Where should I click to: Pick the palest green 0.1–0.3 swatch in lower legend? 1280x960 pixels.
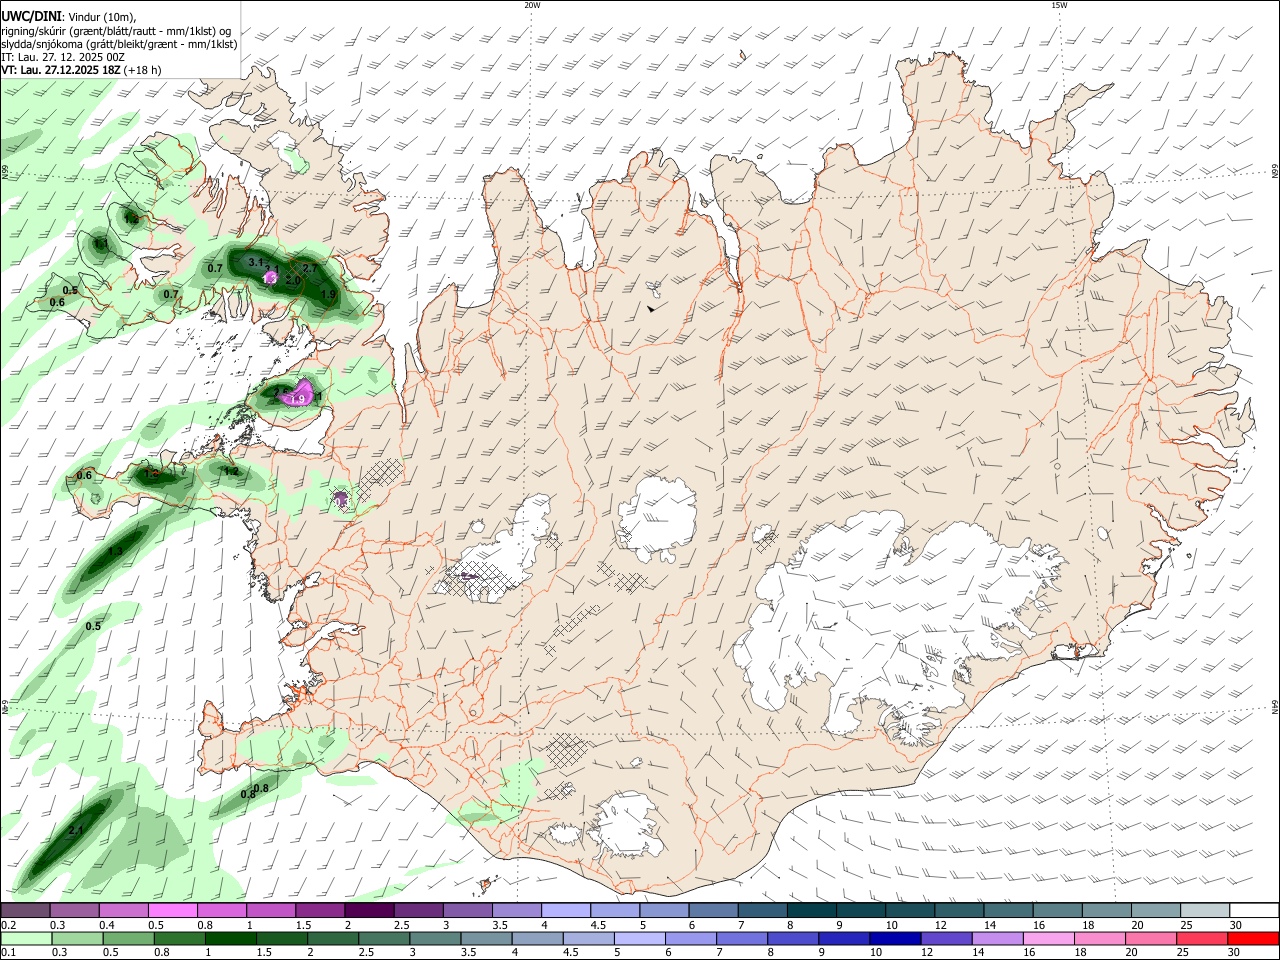click(26, 938)
